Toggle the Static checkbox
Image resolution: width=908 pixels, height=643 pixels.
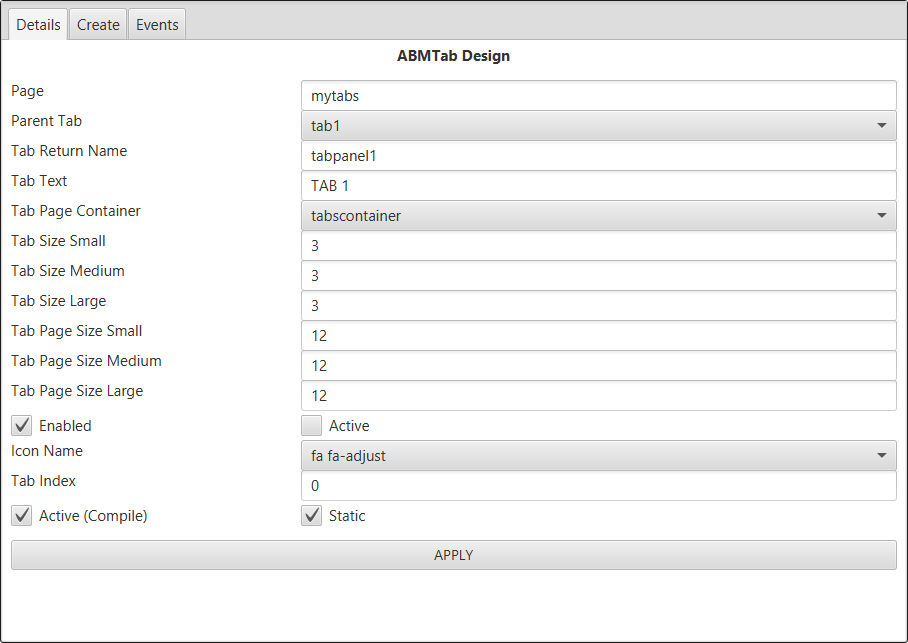tap(312, 516)
